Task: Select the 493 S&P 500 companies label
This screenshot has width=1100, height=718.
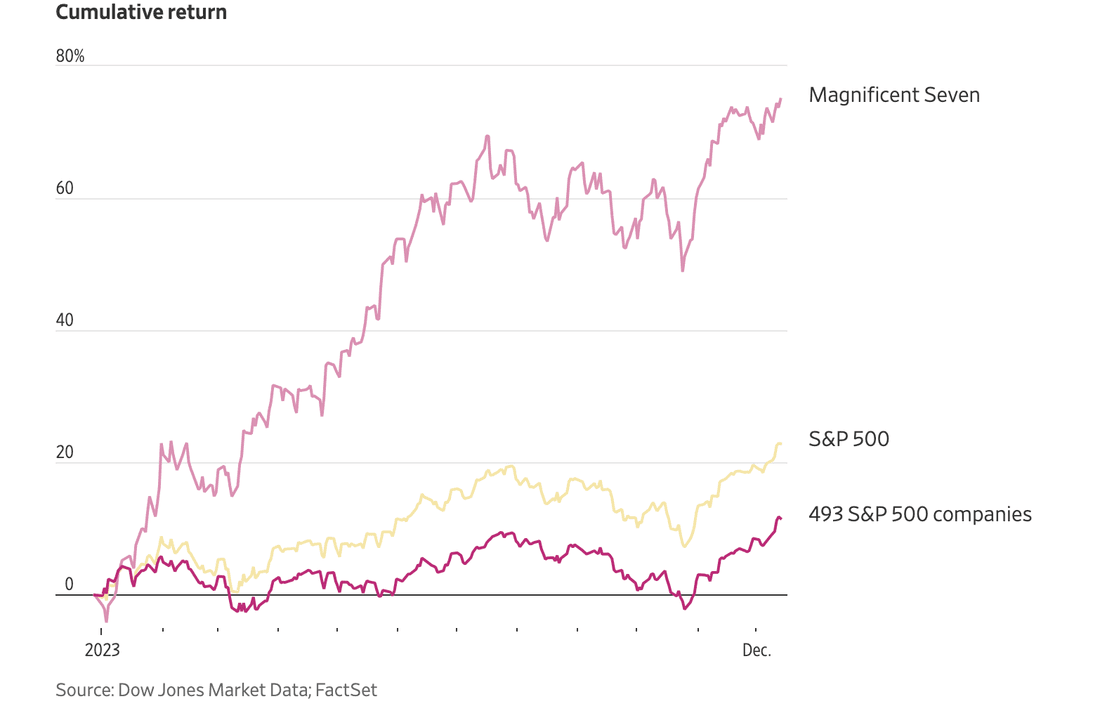Action: click(920, 514)
